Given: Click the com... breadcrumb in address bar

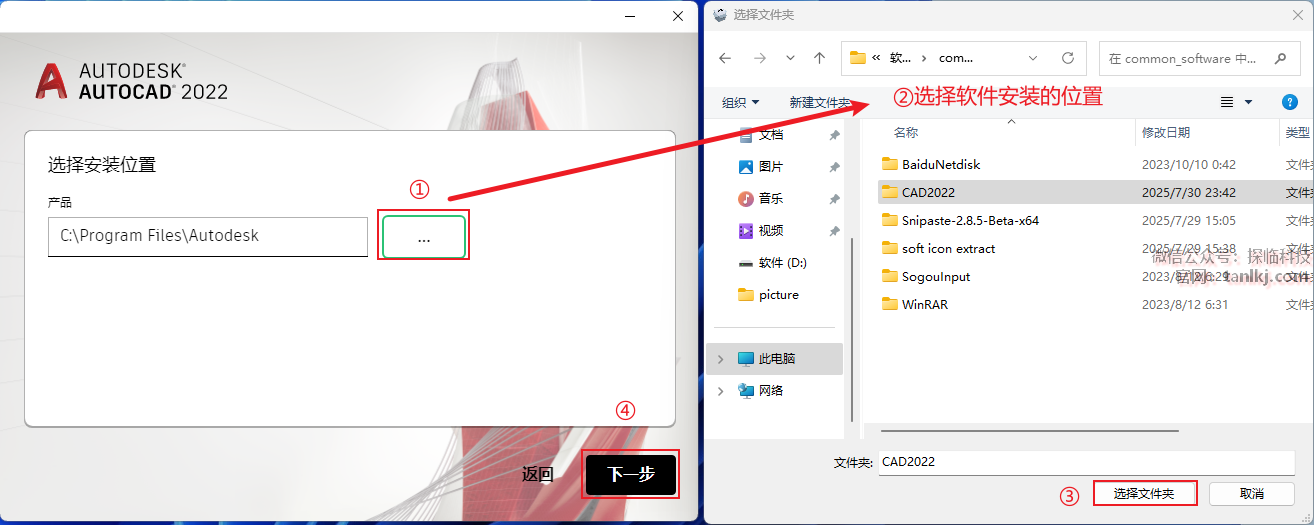Looking at the screenshot, I should [x=956, y=58].
